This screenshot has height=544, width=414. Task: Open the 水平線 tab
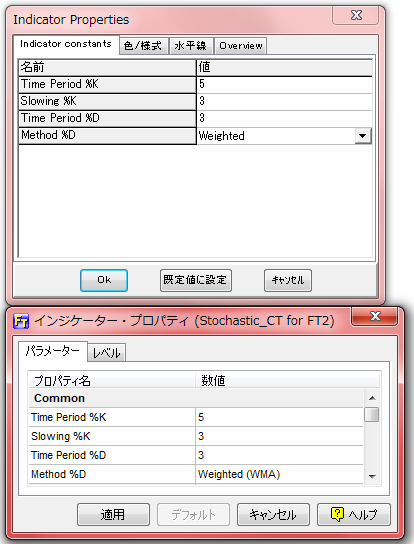(x=191, y=46)
